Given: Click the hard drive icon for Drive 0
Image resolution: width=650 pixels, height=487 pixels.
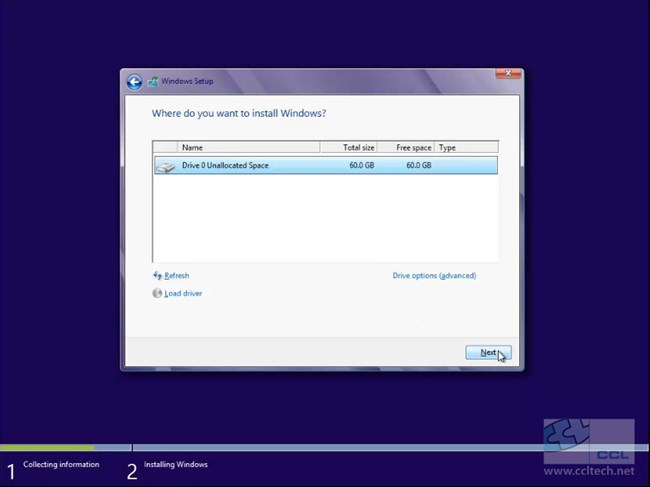Looking at the screenshot, I should pyautogui.click(x=165, y=166).
